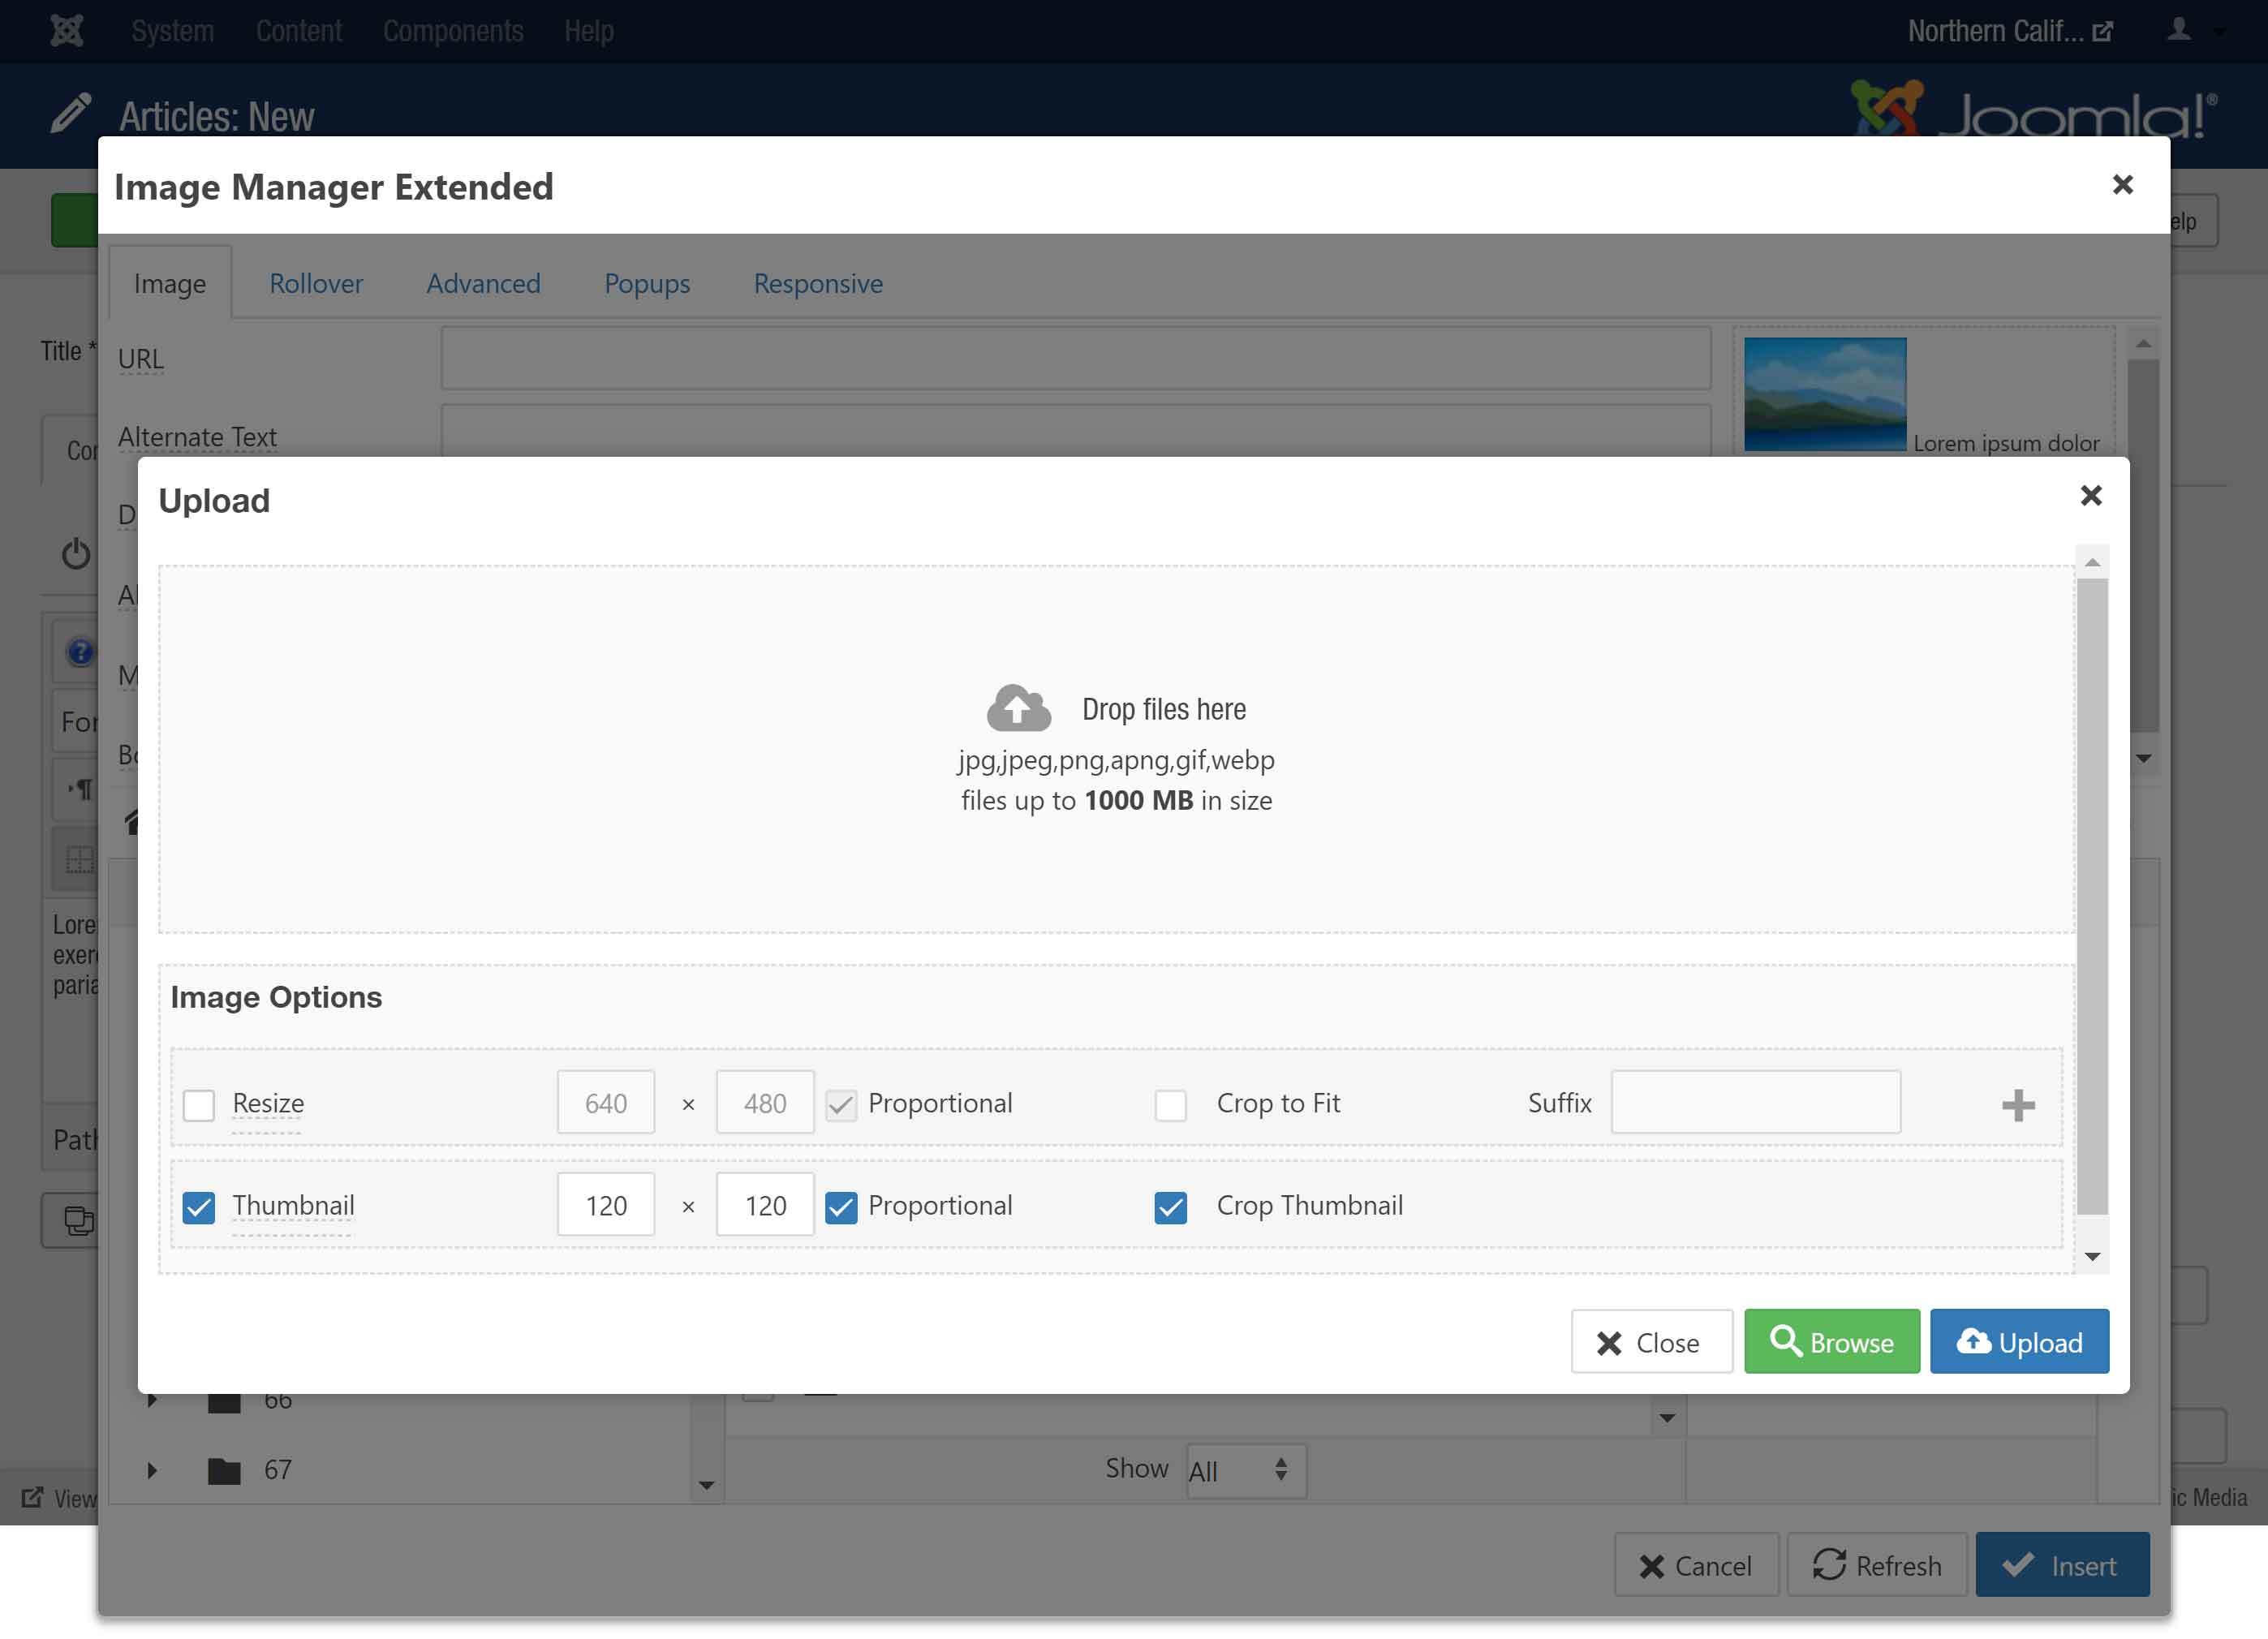The height and width of the screenshot is (1639, 2268).
Task: Enable the Crop to Fit checkbox
Action: (x=1170, y=1105)
